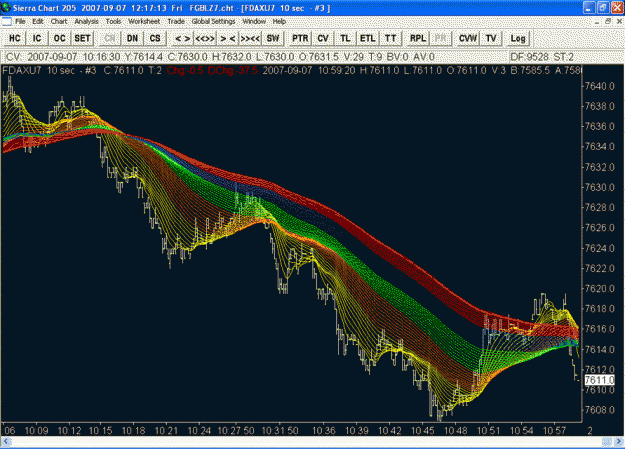This screenshot has width=625, height=449.
Task: Click the 7608.0 price scale label
Action: point(599,410)
